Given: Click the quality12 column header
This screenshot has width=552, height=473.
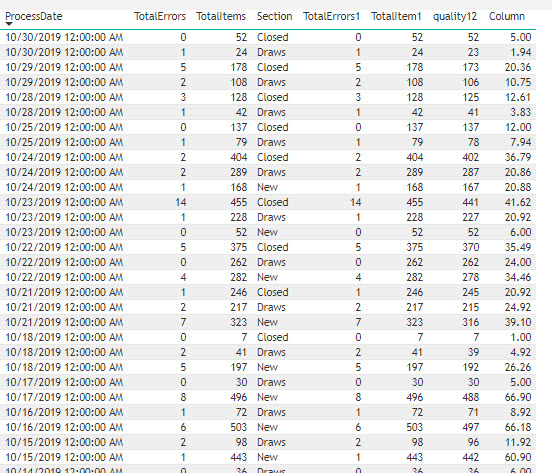Looking at the screenshot, I should point(455,16).
